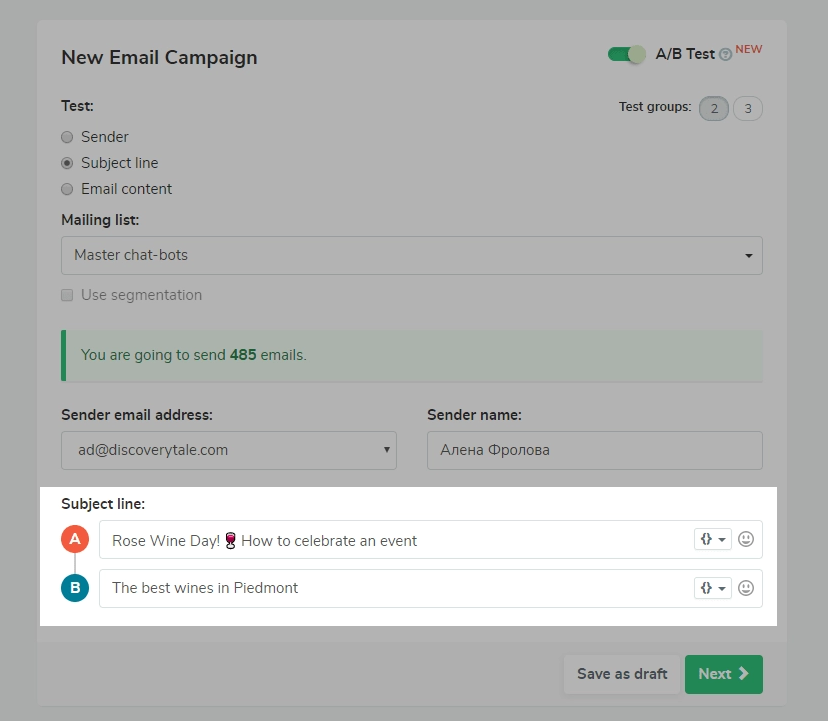Open the emoji picker for subject line A
Image resolution: width=828 pixels, height=721 pixels.
(x=746, y=538)
